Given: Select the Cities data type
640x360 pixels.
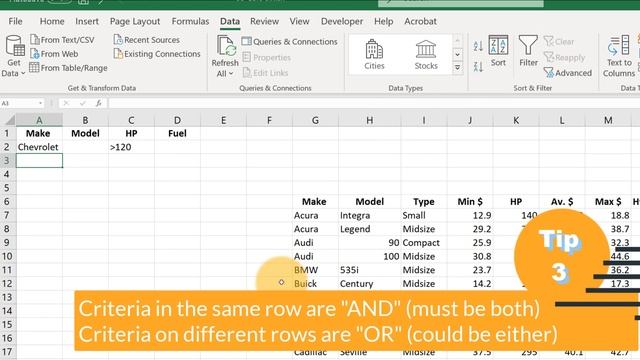Looking at the screenshot, I should (374, 55).
